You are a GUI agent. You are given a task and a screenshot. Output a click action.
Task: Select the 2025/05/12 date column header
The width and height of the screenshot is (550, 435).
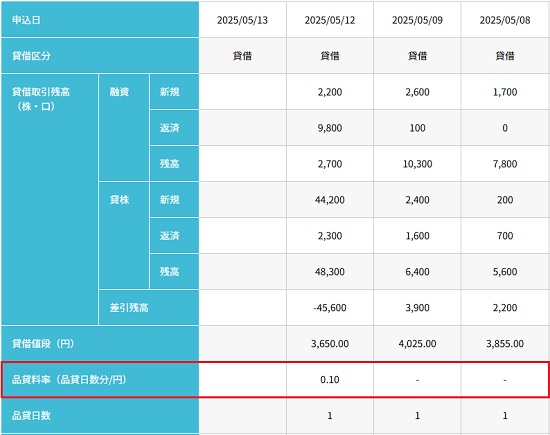[330, 20]
